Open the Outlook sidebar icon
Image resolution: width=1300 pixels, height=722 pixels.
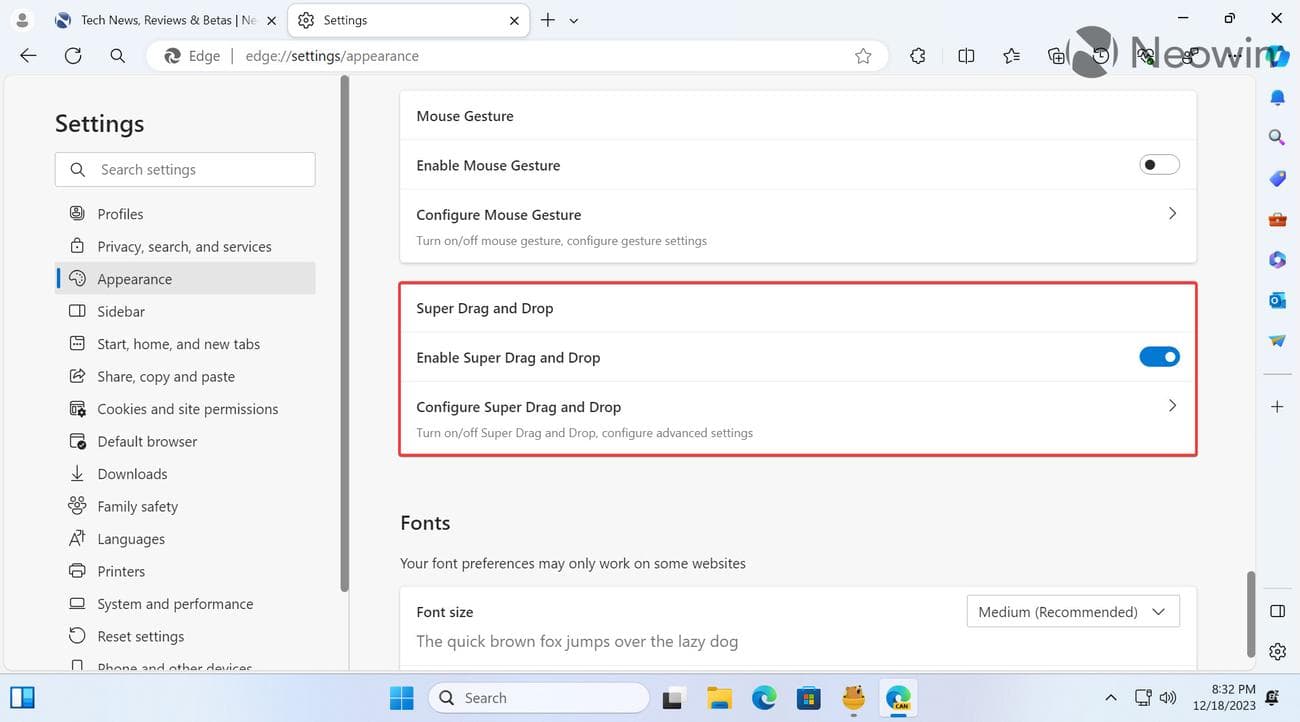tap(1276, 299)
